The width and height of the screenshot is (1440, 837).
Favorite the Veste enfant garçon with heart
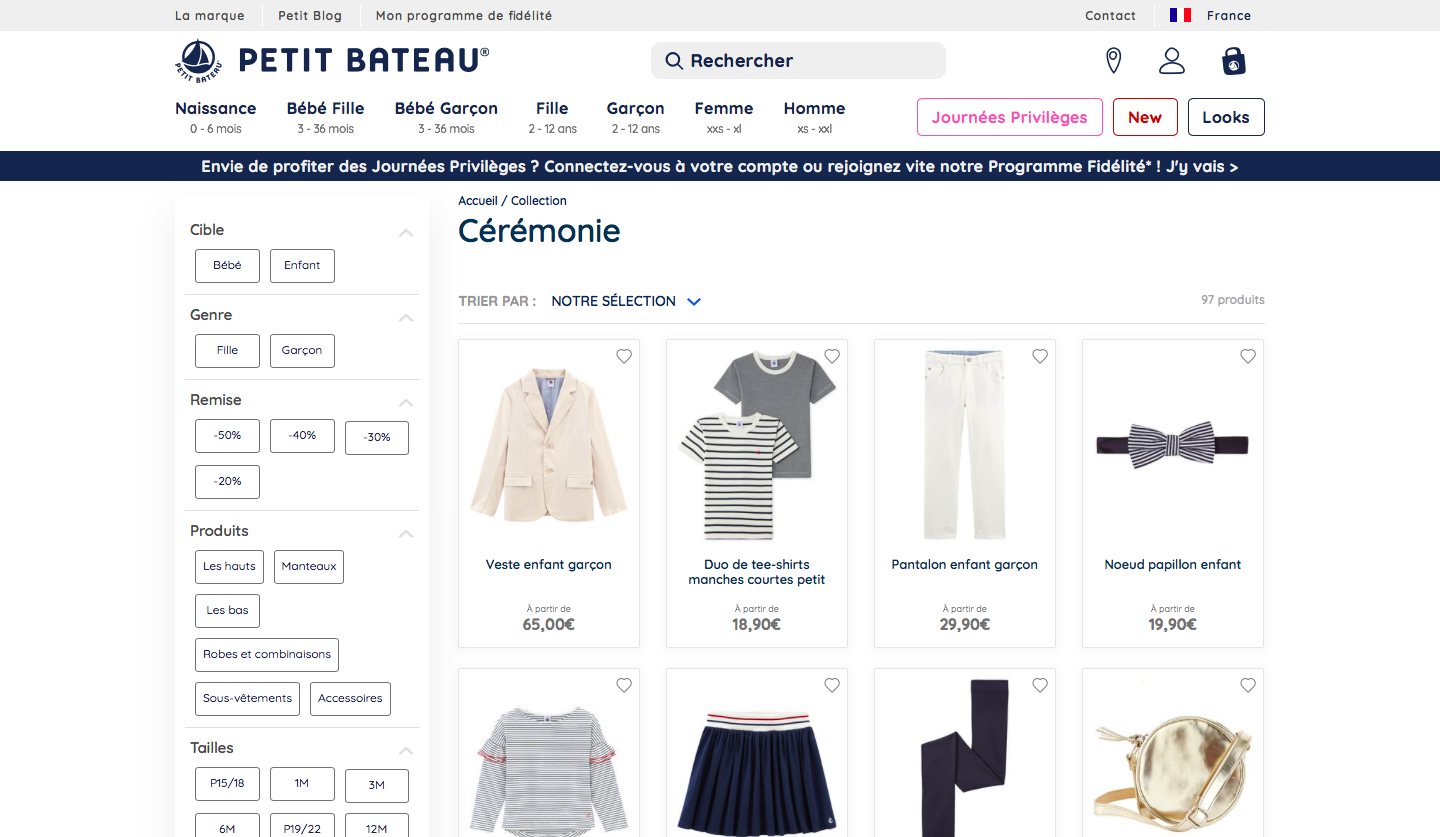(x=624, y=356)
